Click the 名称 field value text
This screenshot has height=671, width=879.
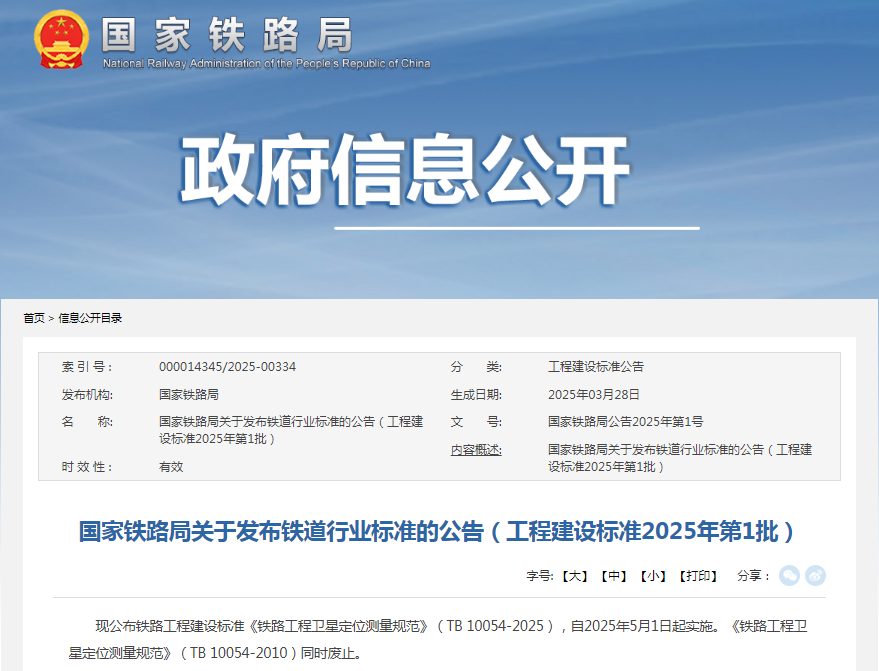291,430
